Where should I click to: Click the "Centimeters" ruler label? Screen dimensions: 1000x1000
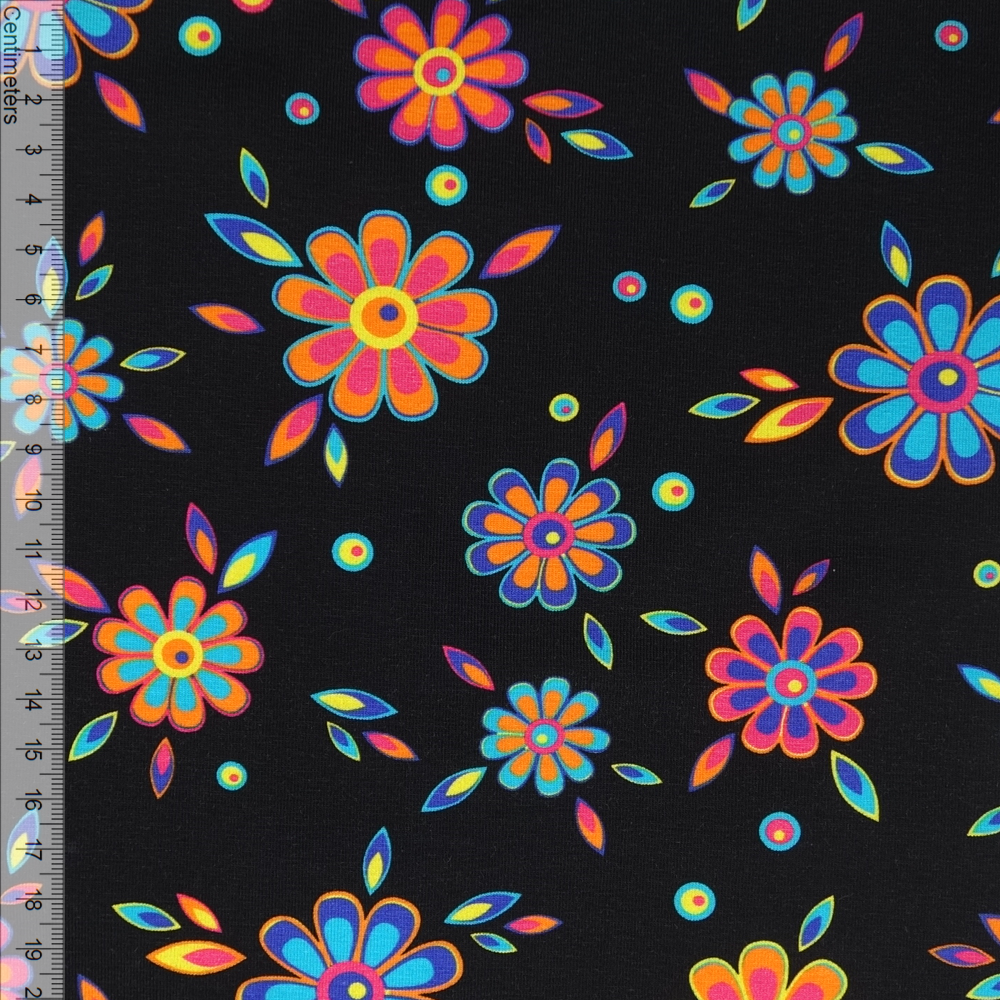point(11,64)
